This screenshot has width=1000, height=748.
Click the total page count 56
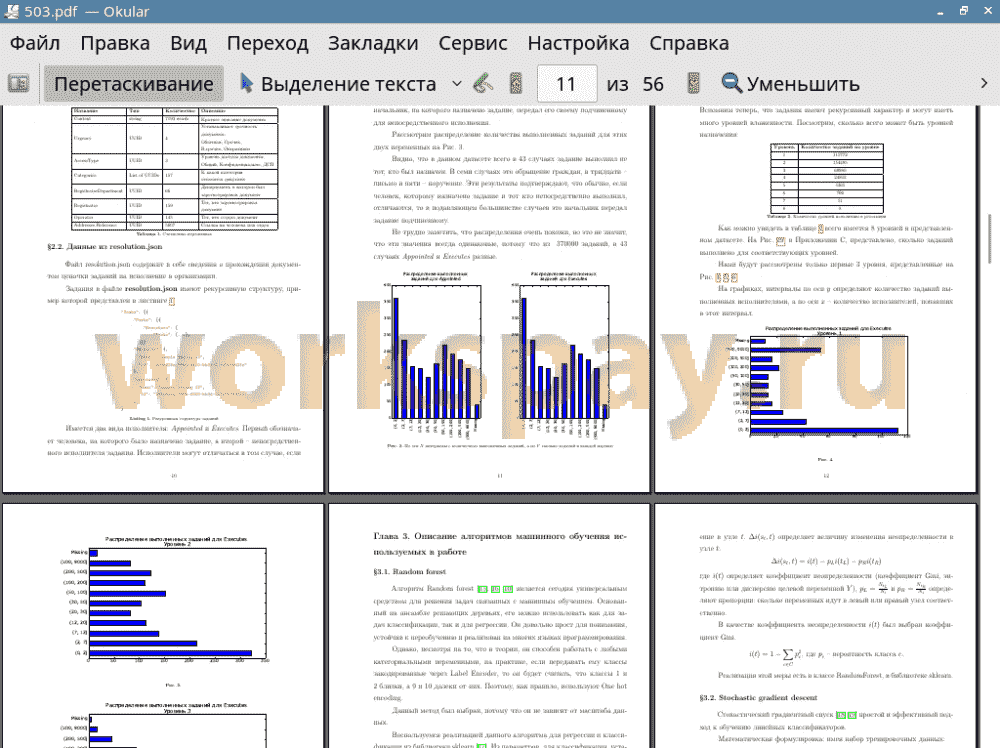pyautogui.click(x=652, y=84)
